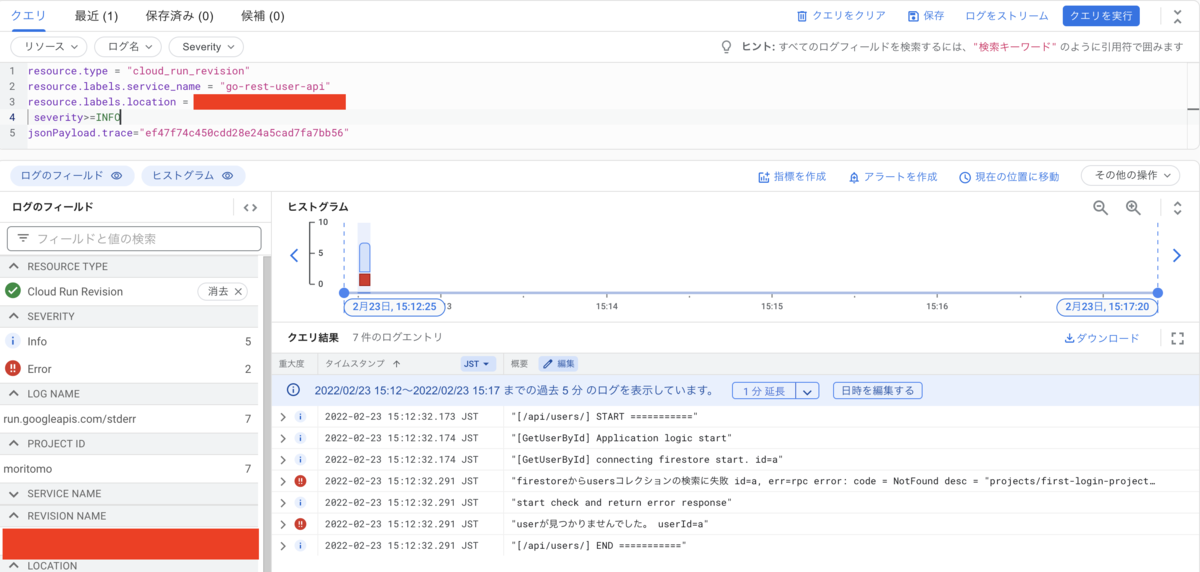Clear the filter with 消去 chip

tap(222, 291)
